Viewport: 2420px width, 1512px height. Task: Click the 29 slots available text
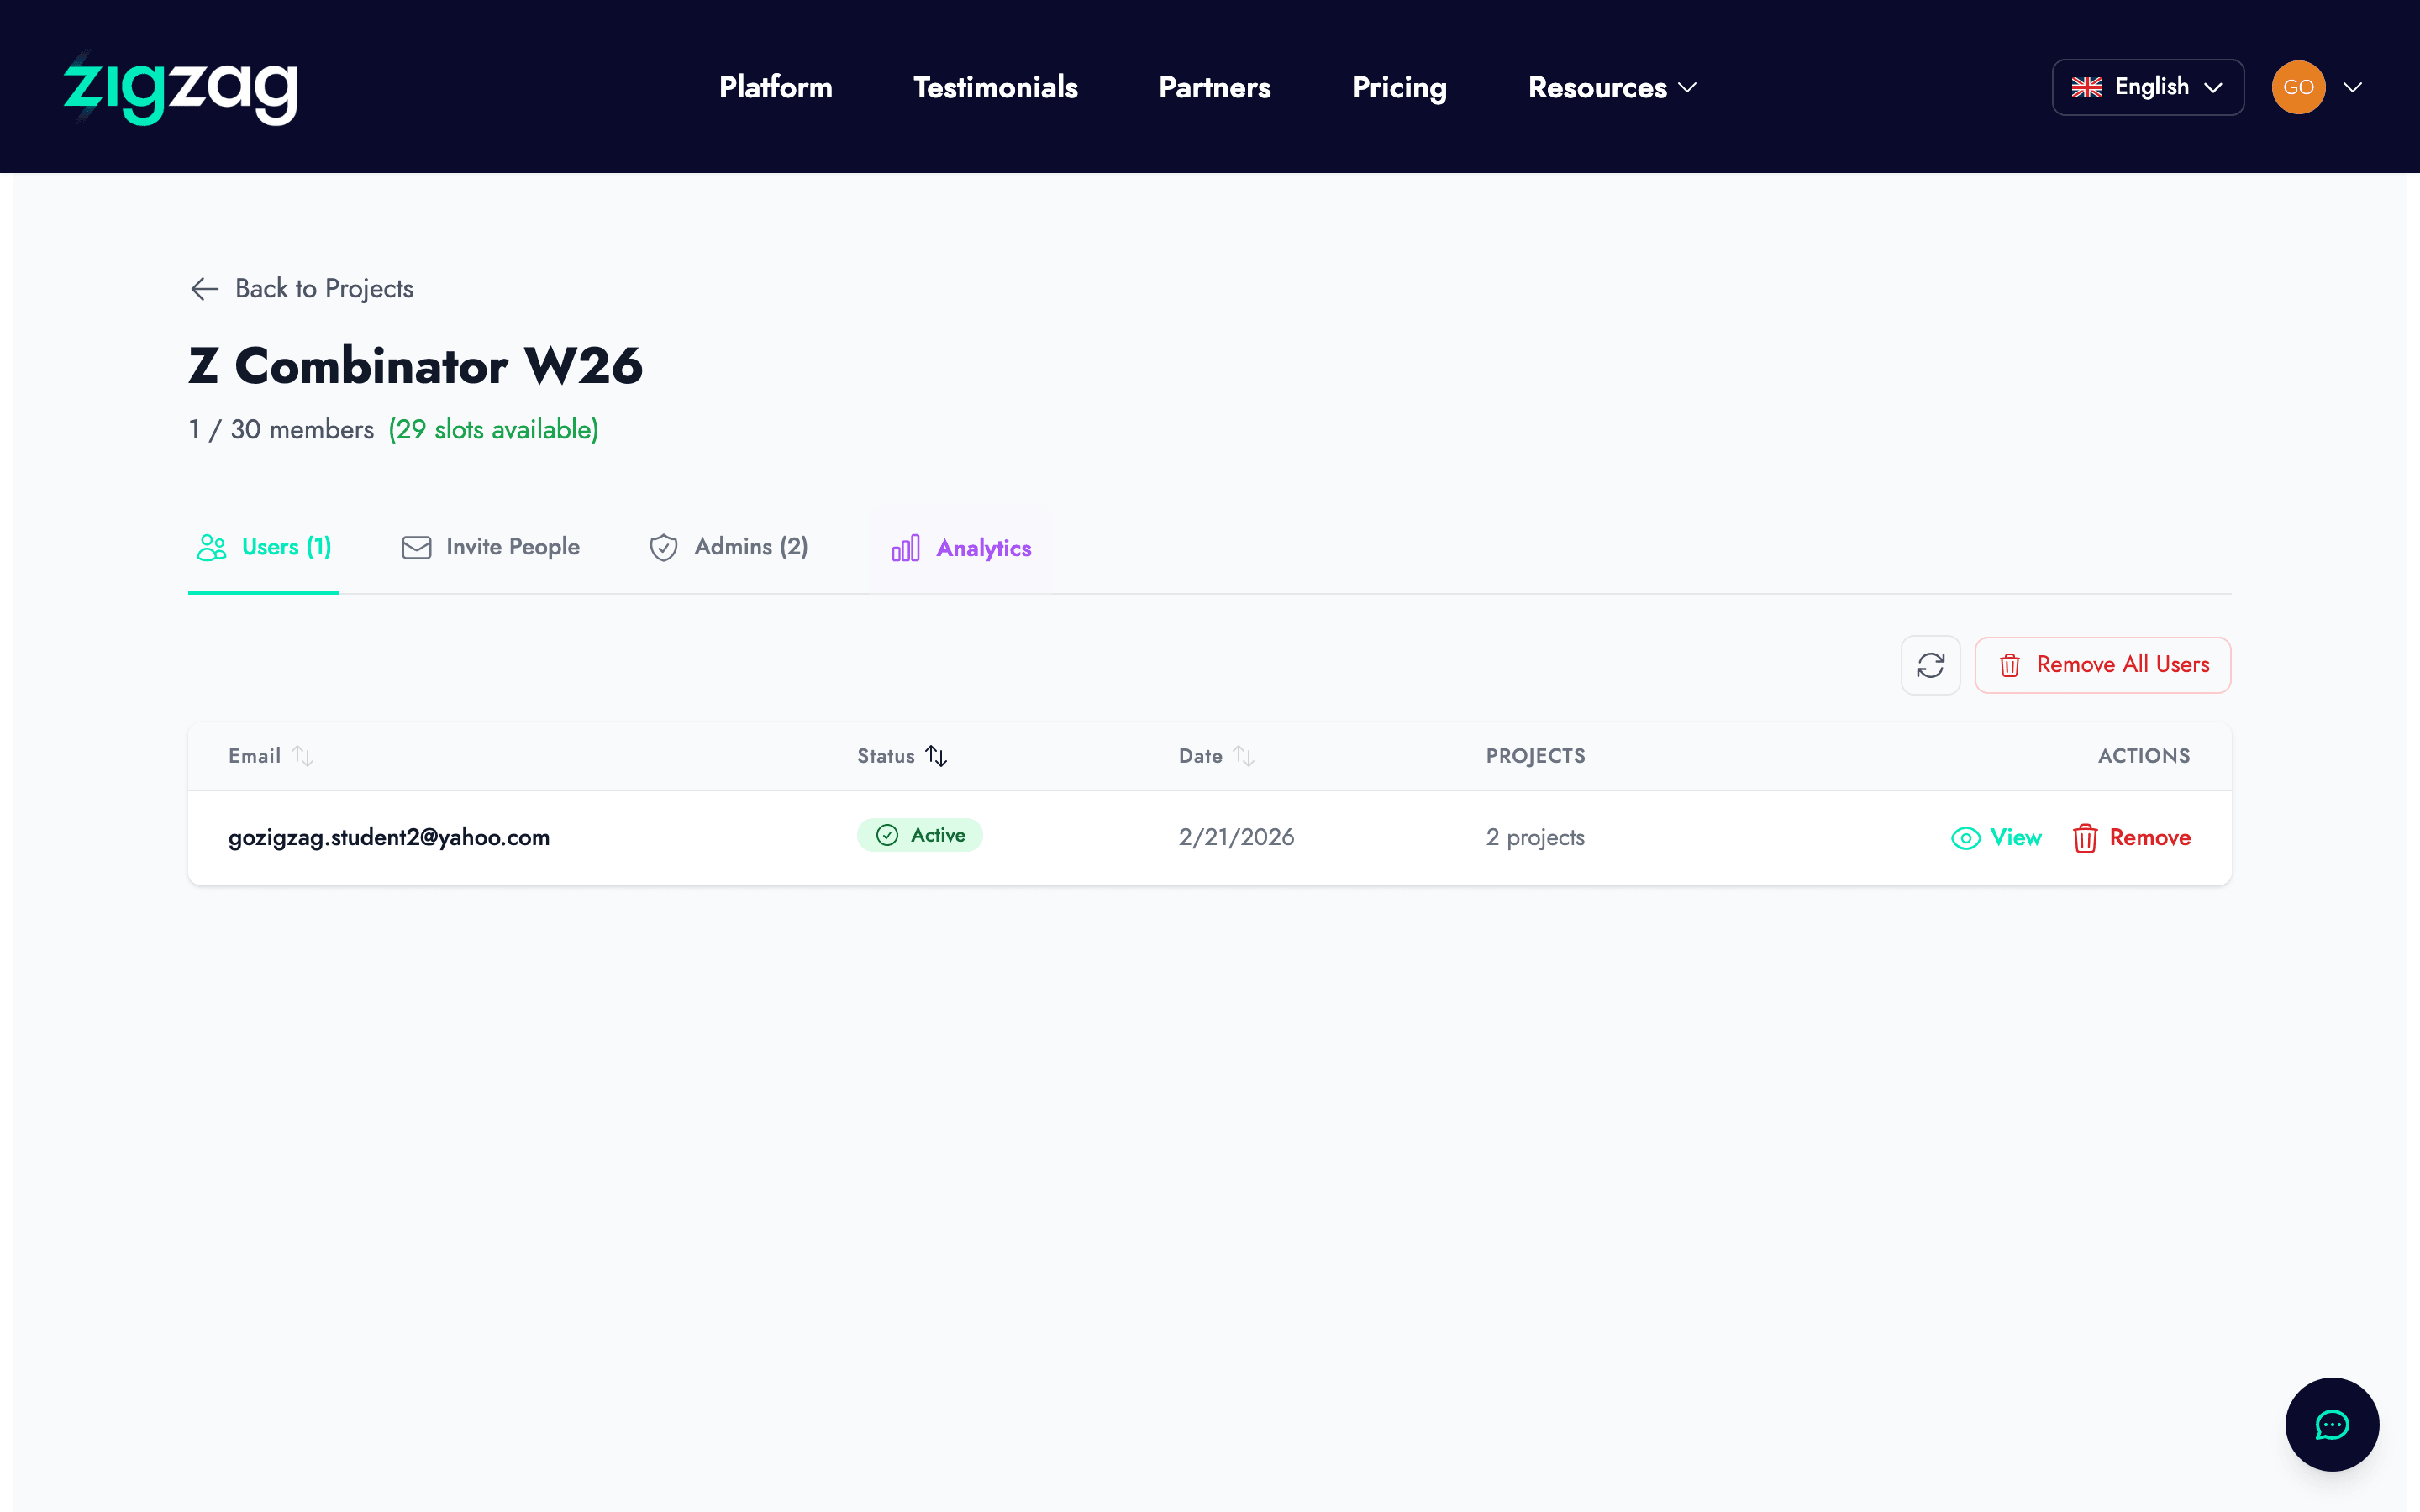(x=494, y=430)
